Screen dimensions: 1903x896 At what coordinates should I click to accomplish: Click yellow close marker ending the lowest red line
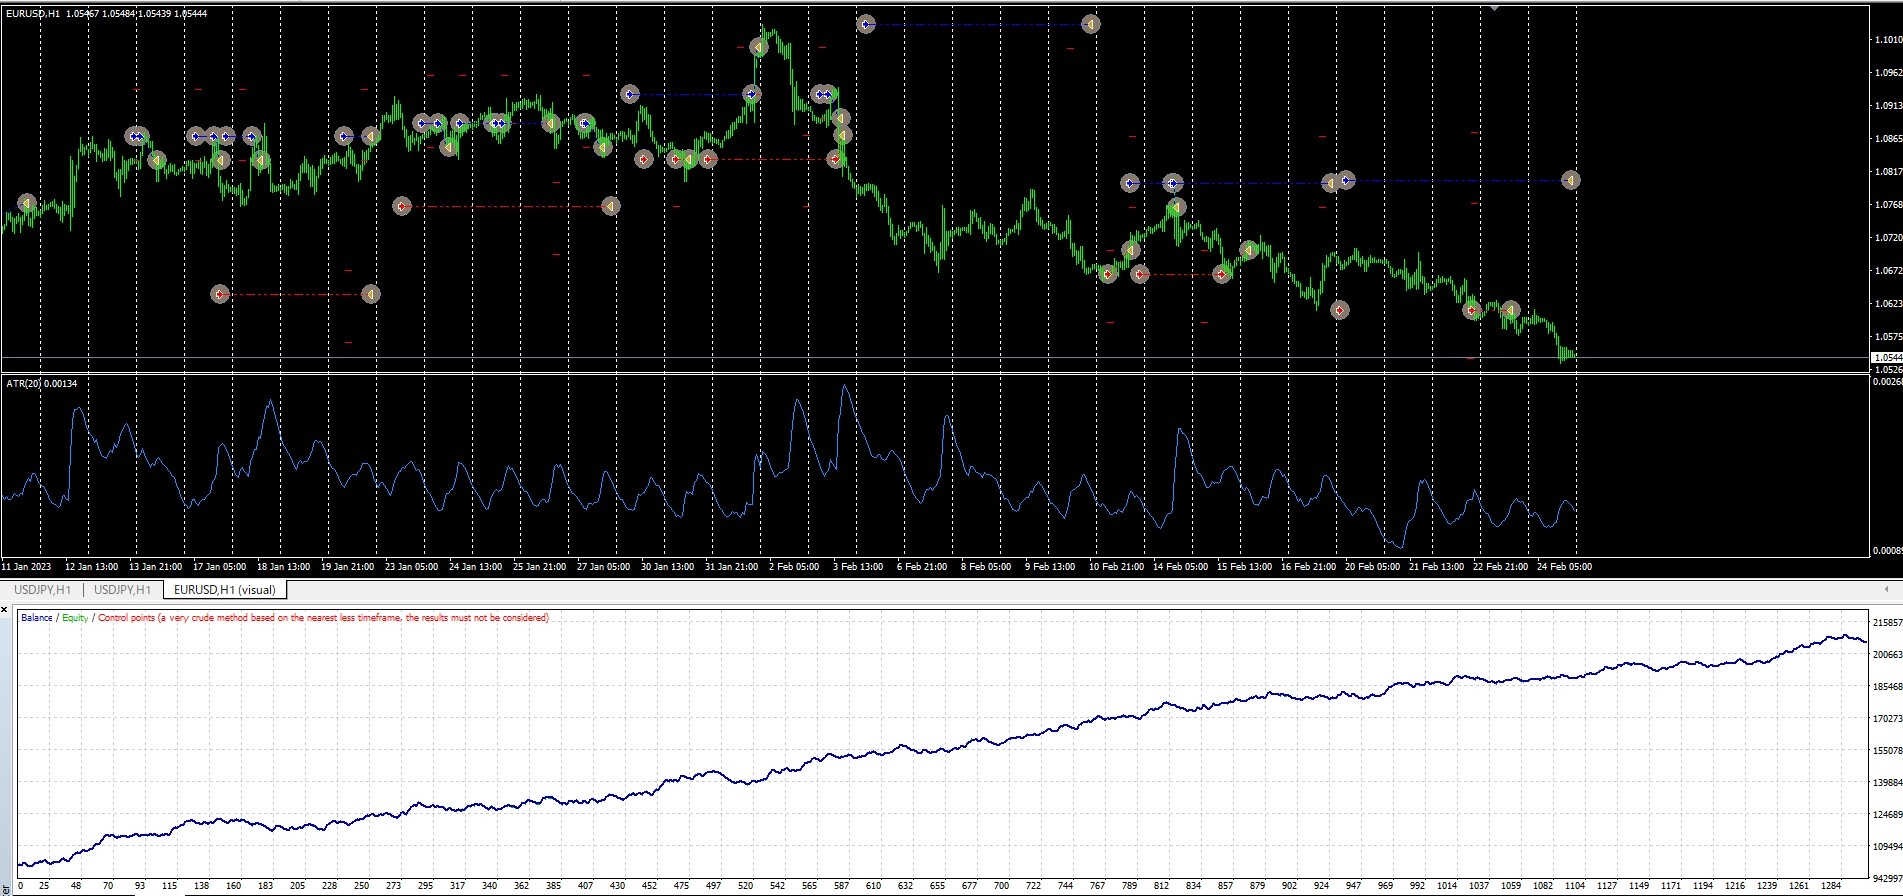370,294
